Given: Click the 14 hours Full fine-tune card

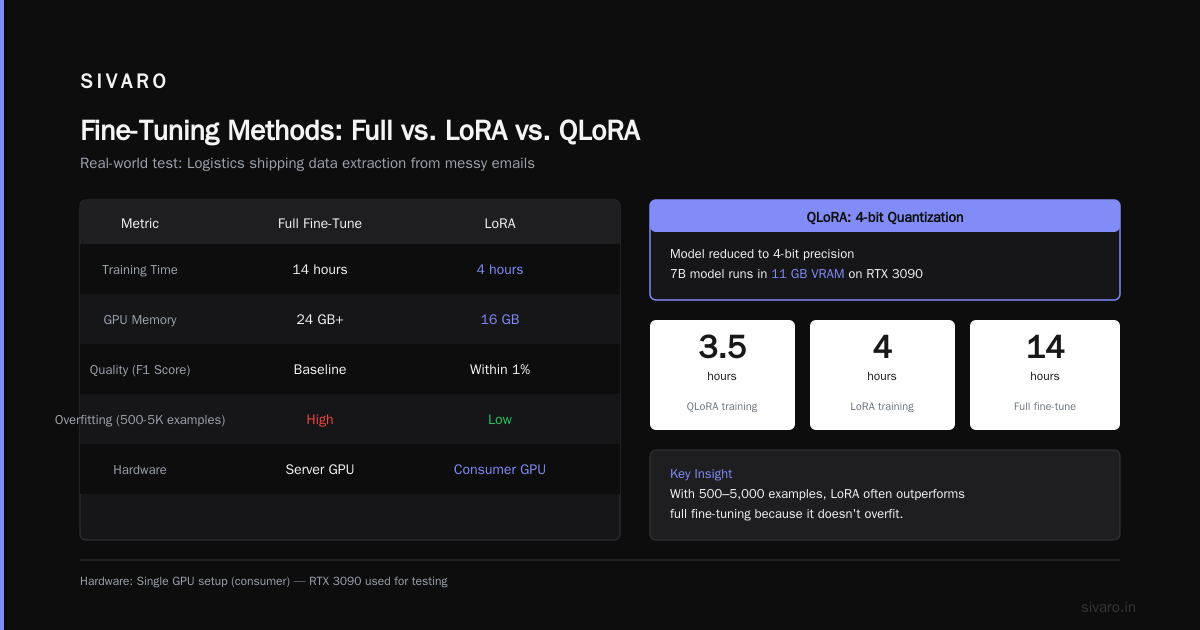Looking at the screenshot, I should coord(1045,375).
